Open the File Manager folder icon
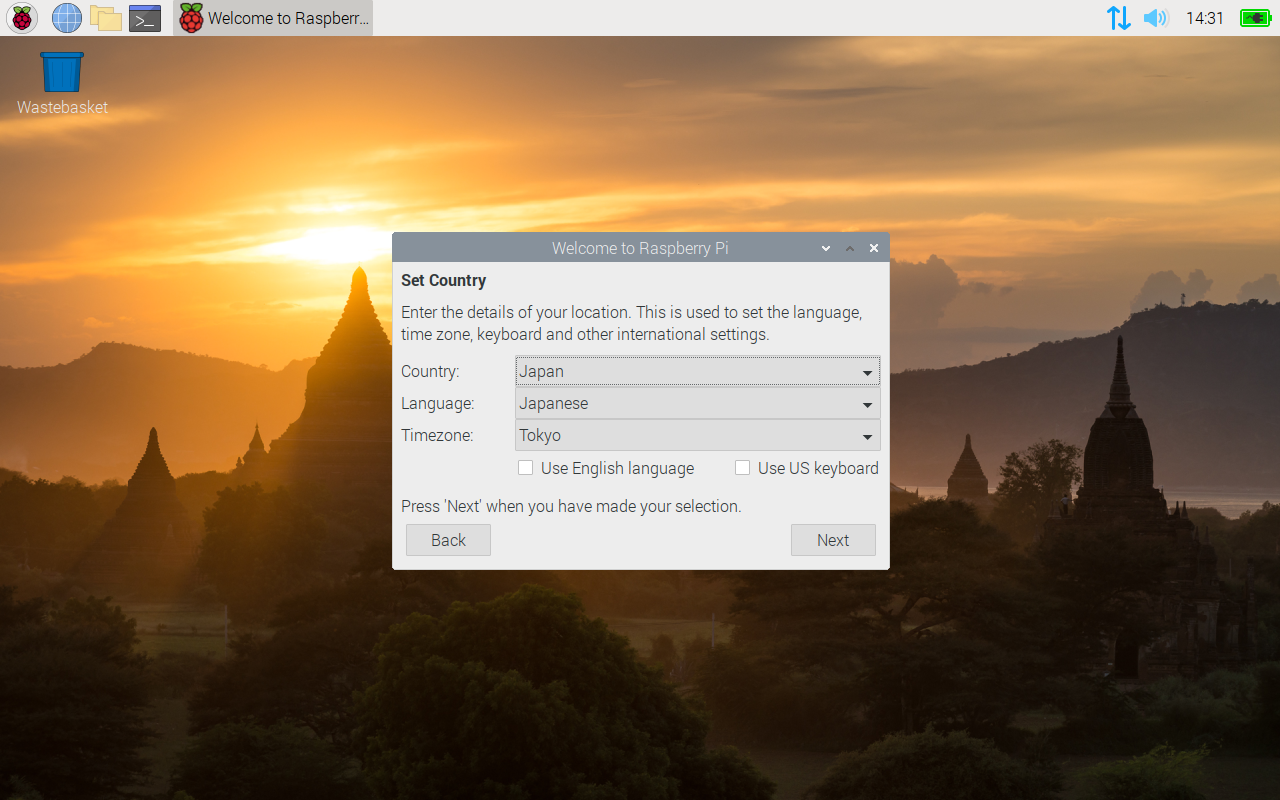This screenshot has height=800, width=1280. pos(106,18)
